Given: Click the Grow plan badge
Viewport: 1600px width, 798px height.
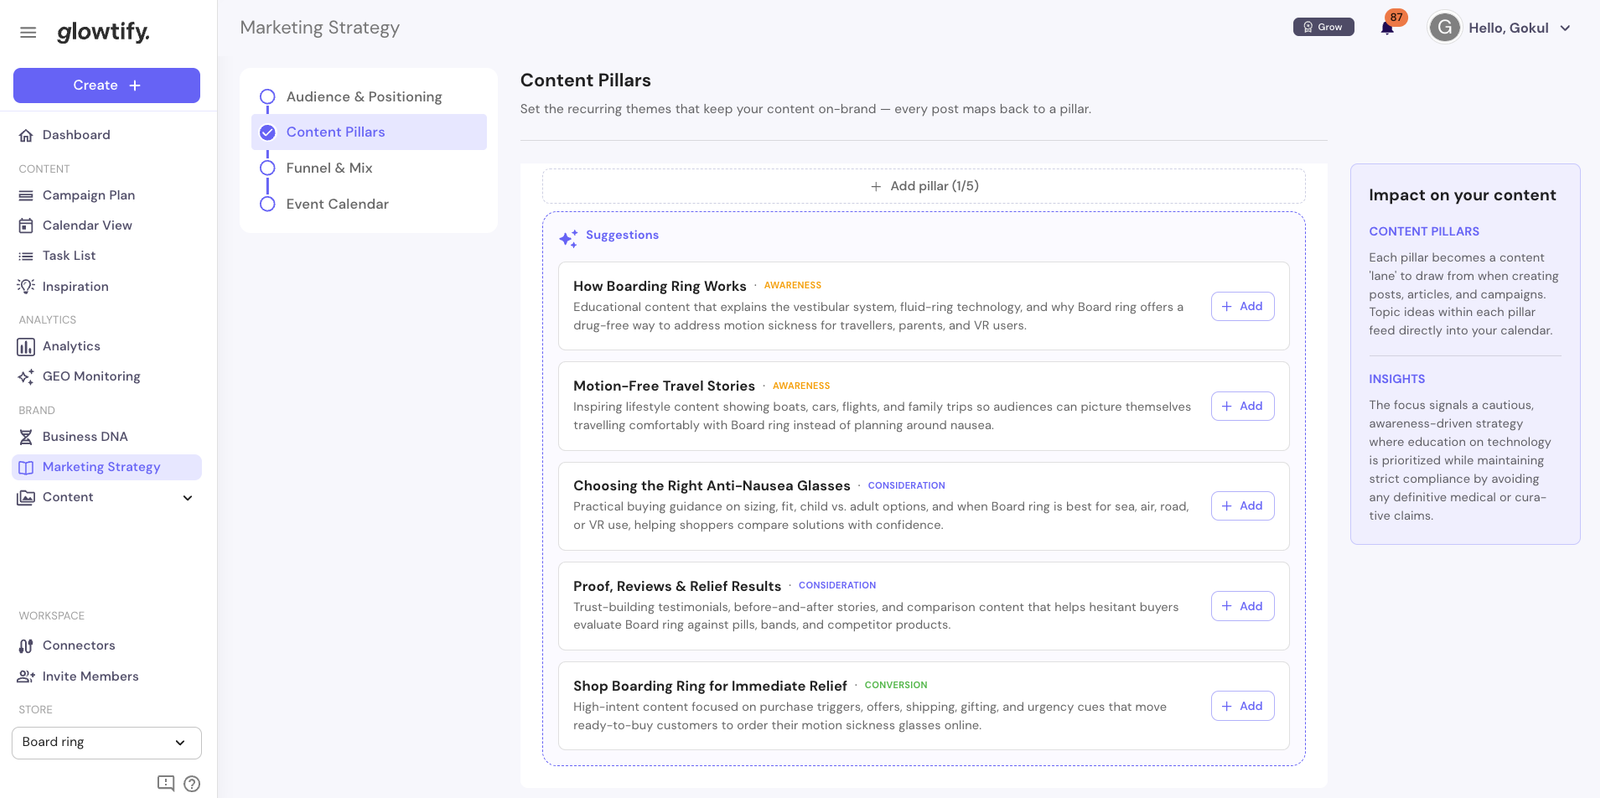Looking at the screenshot, I should (x=1323, y=27).
